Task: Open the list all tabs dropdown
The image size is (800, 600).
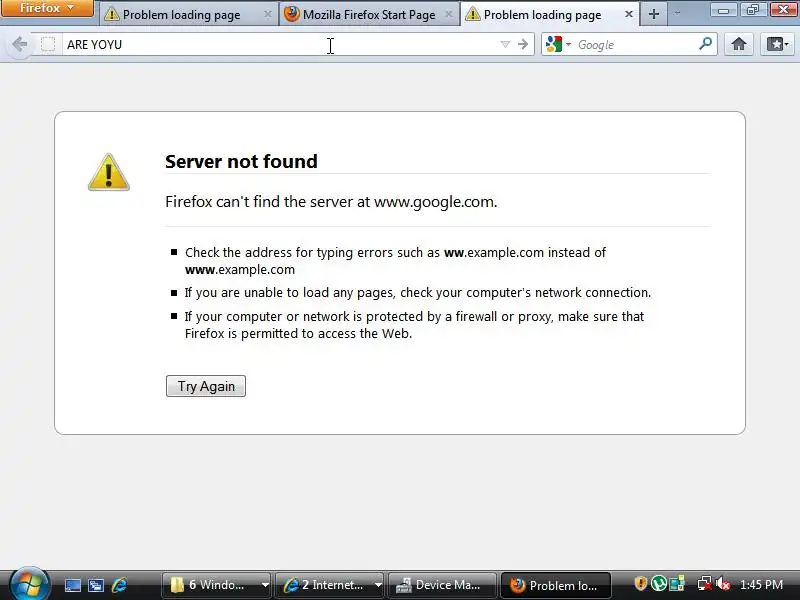Action: 677,13
